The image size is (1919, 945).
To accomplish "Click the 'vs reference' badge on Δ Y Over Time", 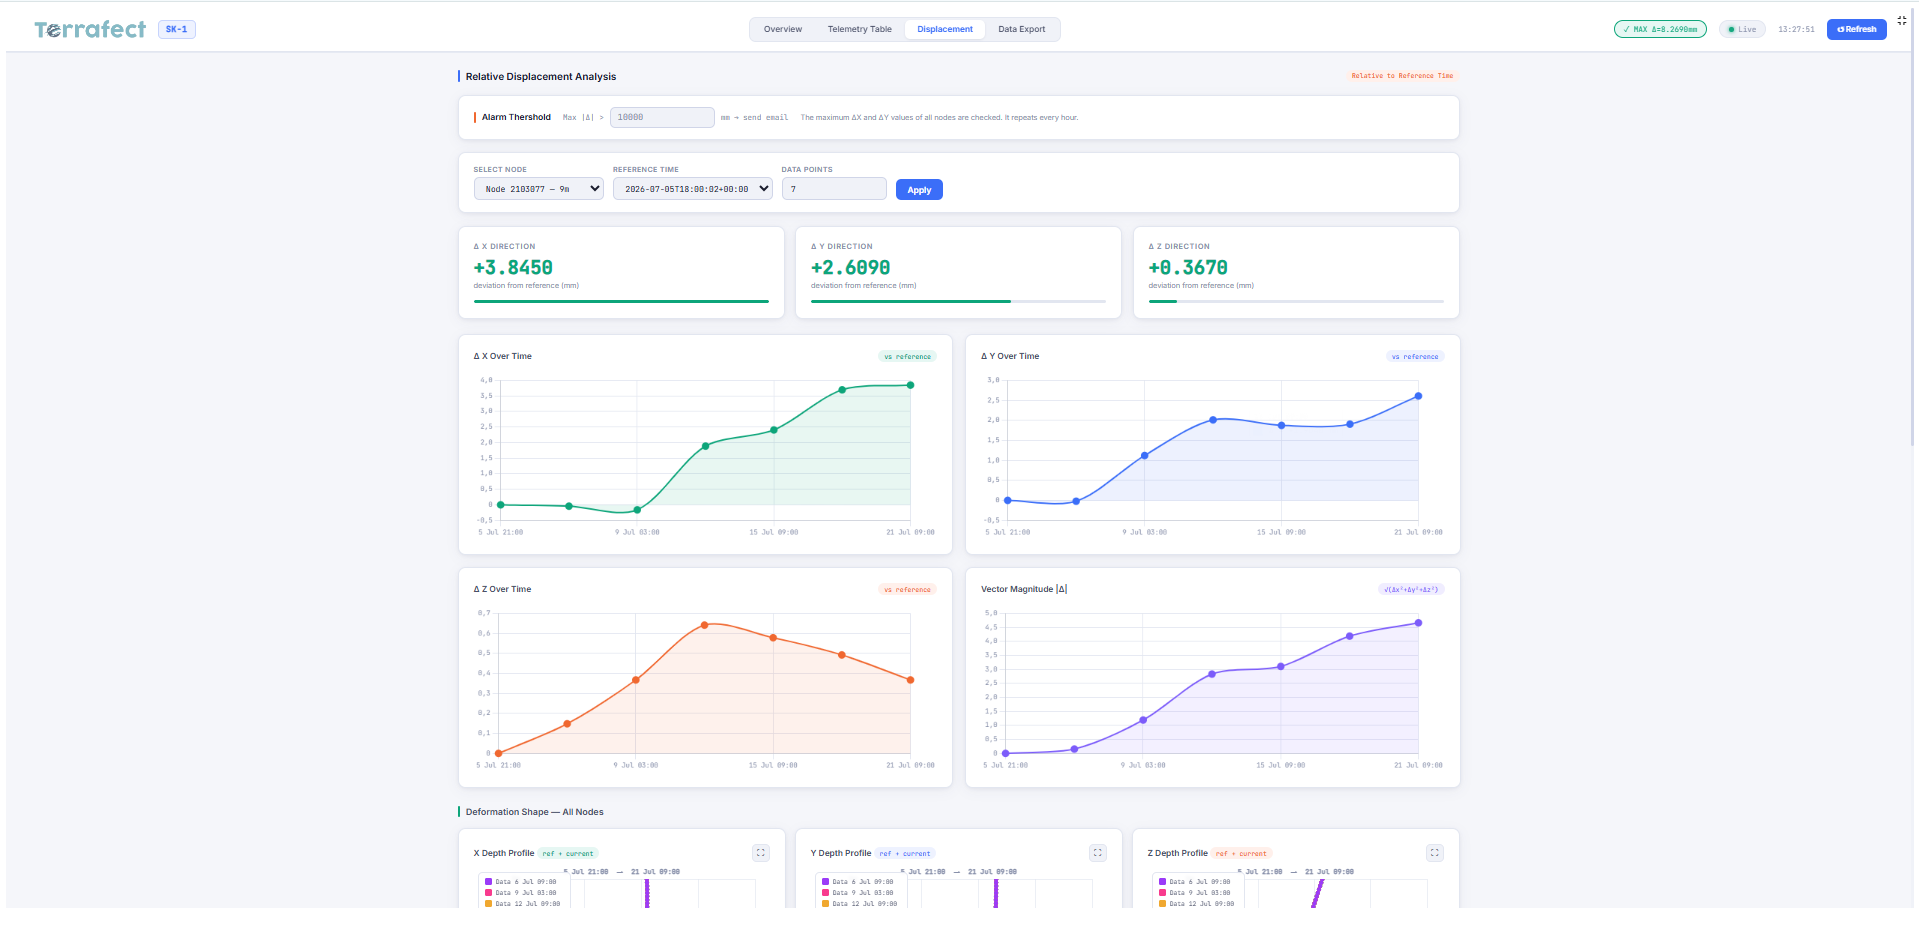I will click(1415, 357).
